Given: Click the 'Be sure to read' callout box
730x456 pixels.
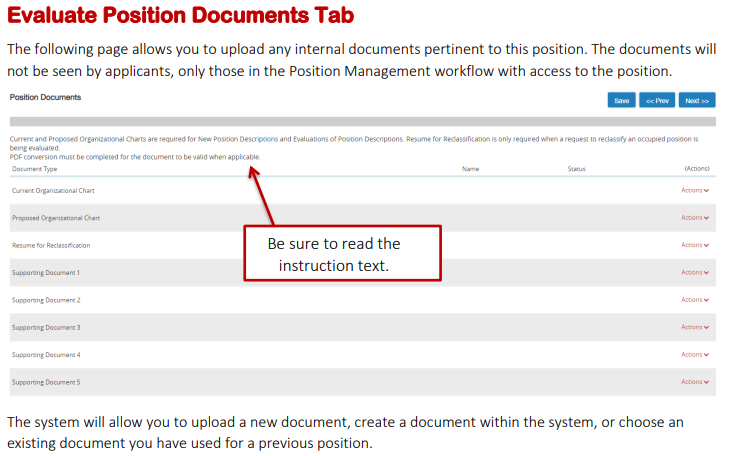Looking at the screenshot, I should click(342, 255).
